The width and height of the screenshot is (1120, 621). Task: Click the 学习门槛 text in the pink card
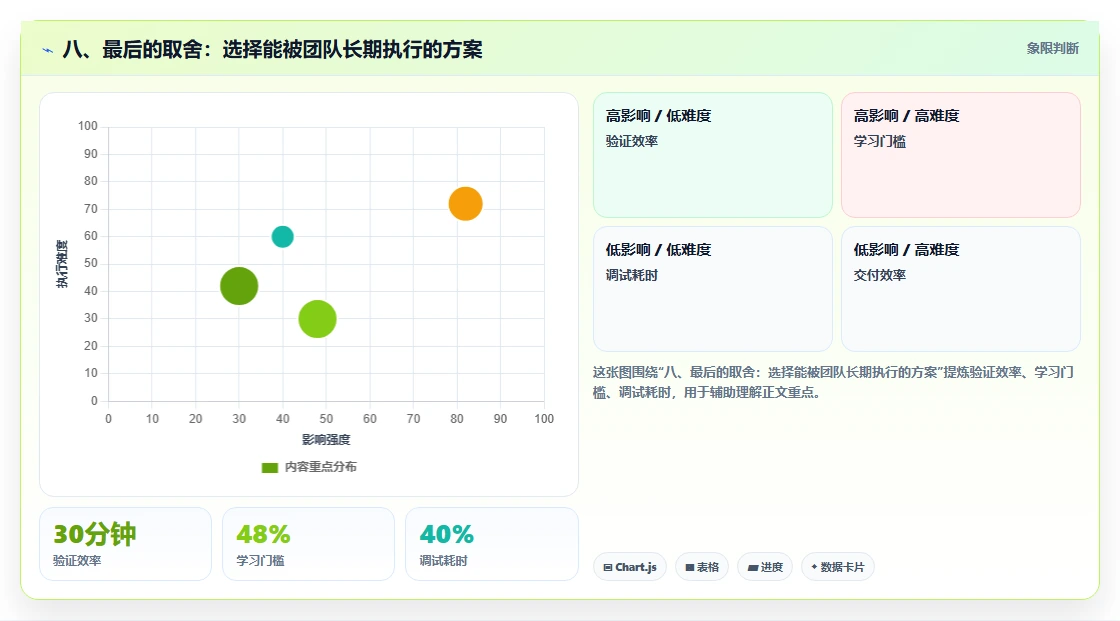click(880, 141)
